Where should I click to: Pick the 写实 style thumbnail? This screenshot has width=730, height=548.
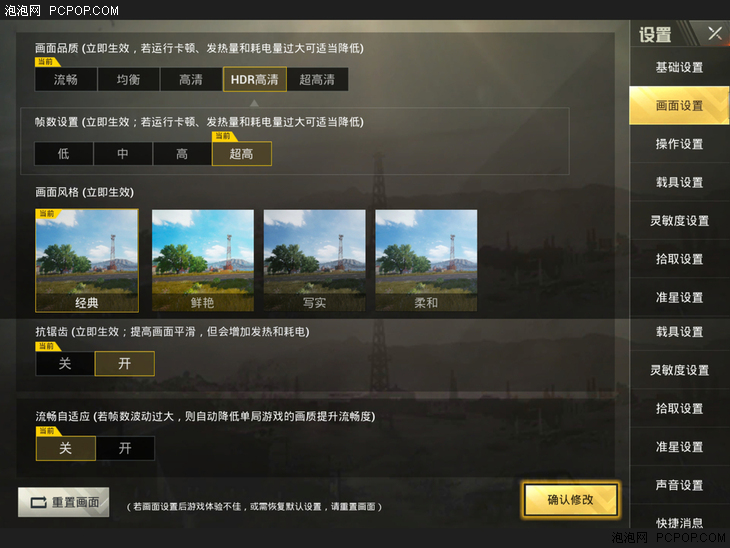(315, 260)
